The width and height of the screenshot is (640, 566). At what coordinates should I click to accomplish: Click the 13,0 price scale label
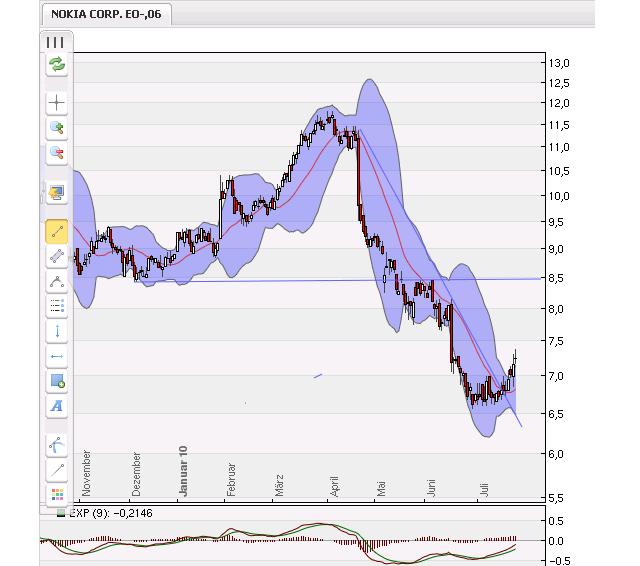(x=559, y=63)
